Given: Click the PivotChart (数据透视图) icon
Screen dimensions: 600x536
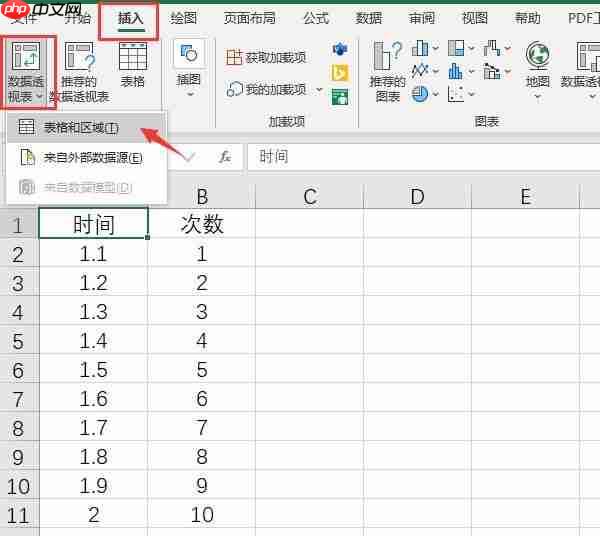Looking at the screenshot, I should click(x=587, y=57).
